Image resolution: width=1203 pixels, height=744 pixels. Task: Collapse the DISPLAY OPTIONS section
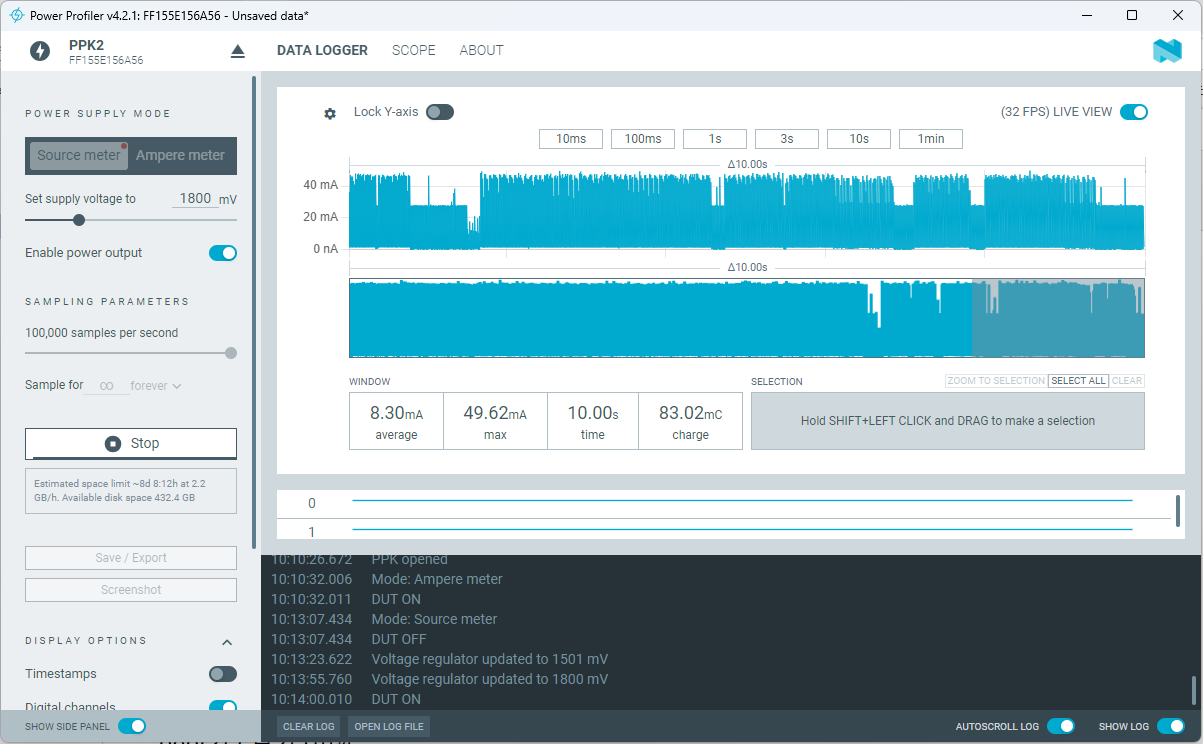pyautogui.click(x=227, y=642)
